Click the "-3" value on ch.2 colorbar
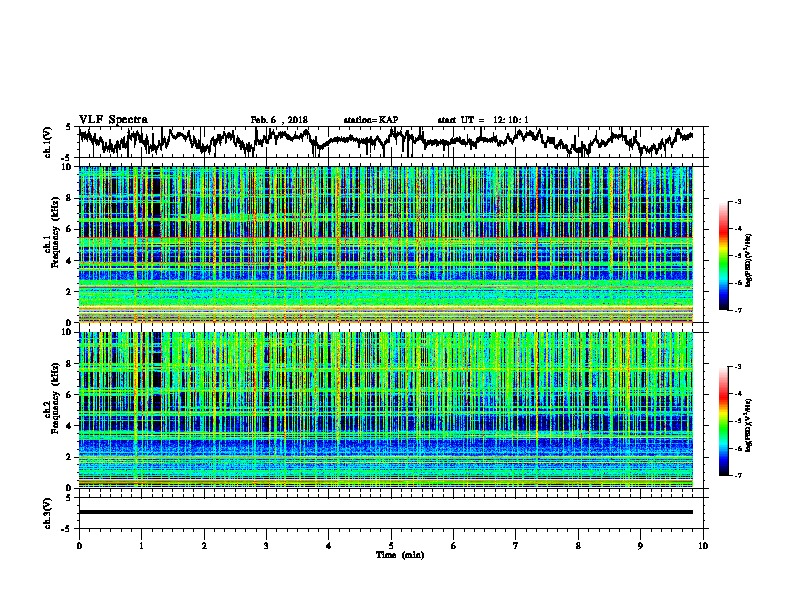This screenshot has width=792, height=612. (737, 367)
